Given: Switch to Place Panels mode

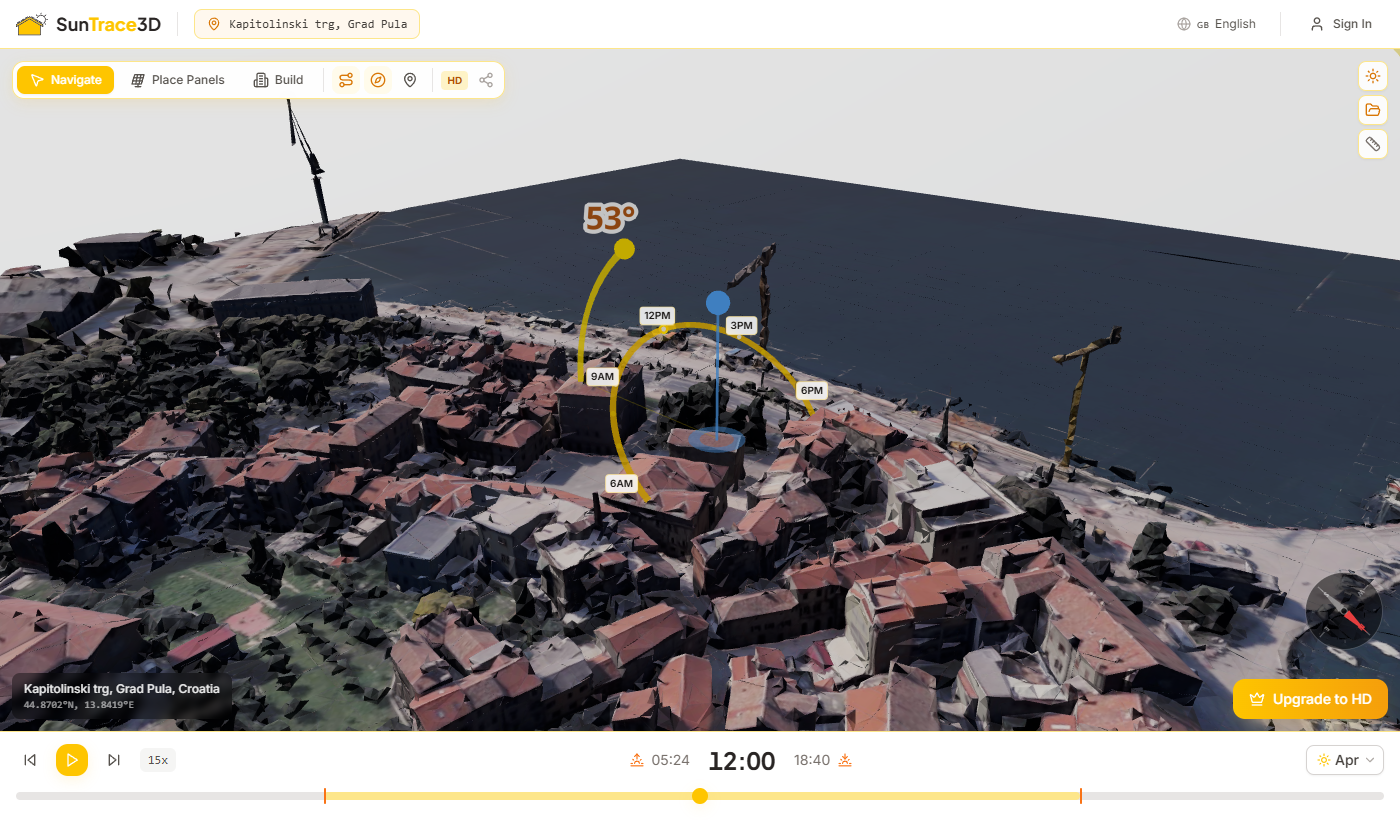Looking at the screenshot, I should coord(177,79).
